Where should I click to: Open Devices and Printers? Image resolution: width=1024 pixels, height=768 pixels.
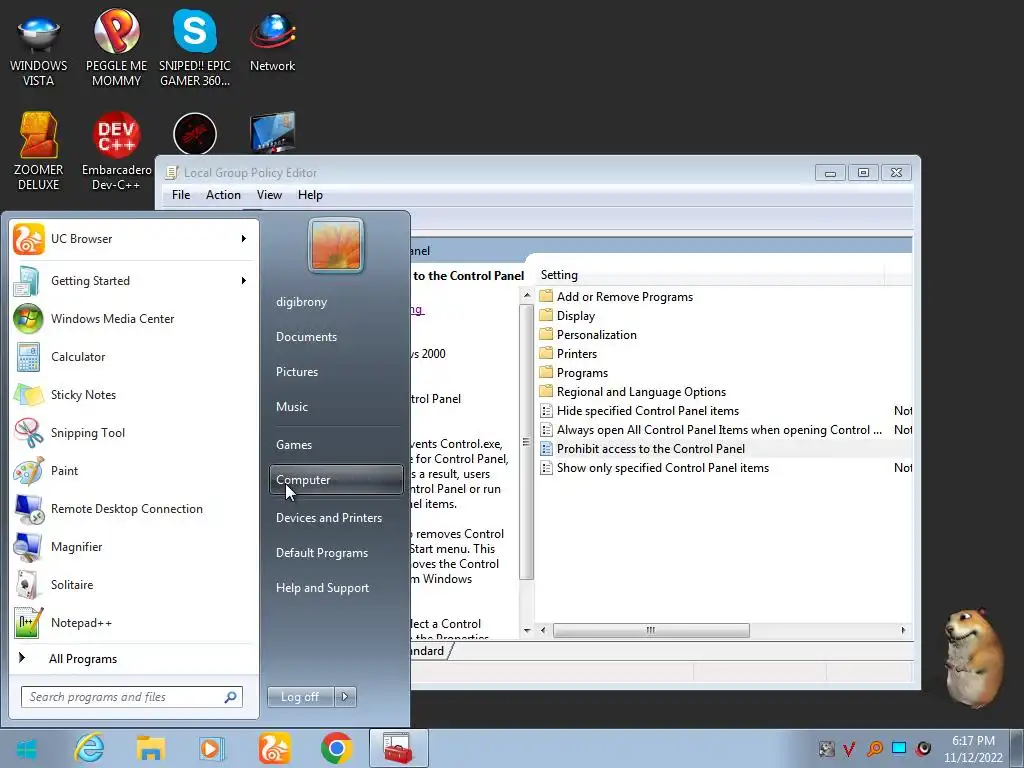pyautogui.click(x=336, y=518)
